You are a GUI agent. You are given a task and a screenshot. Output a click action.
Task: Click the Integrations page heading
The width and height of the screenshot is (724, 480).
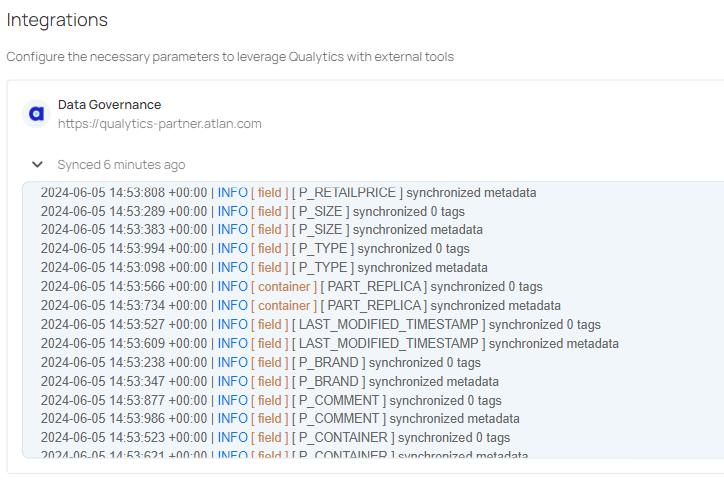[x=57, y=19]
